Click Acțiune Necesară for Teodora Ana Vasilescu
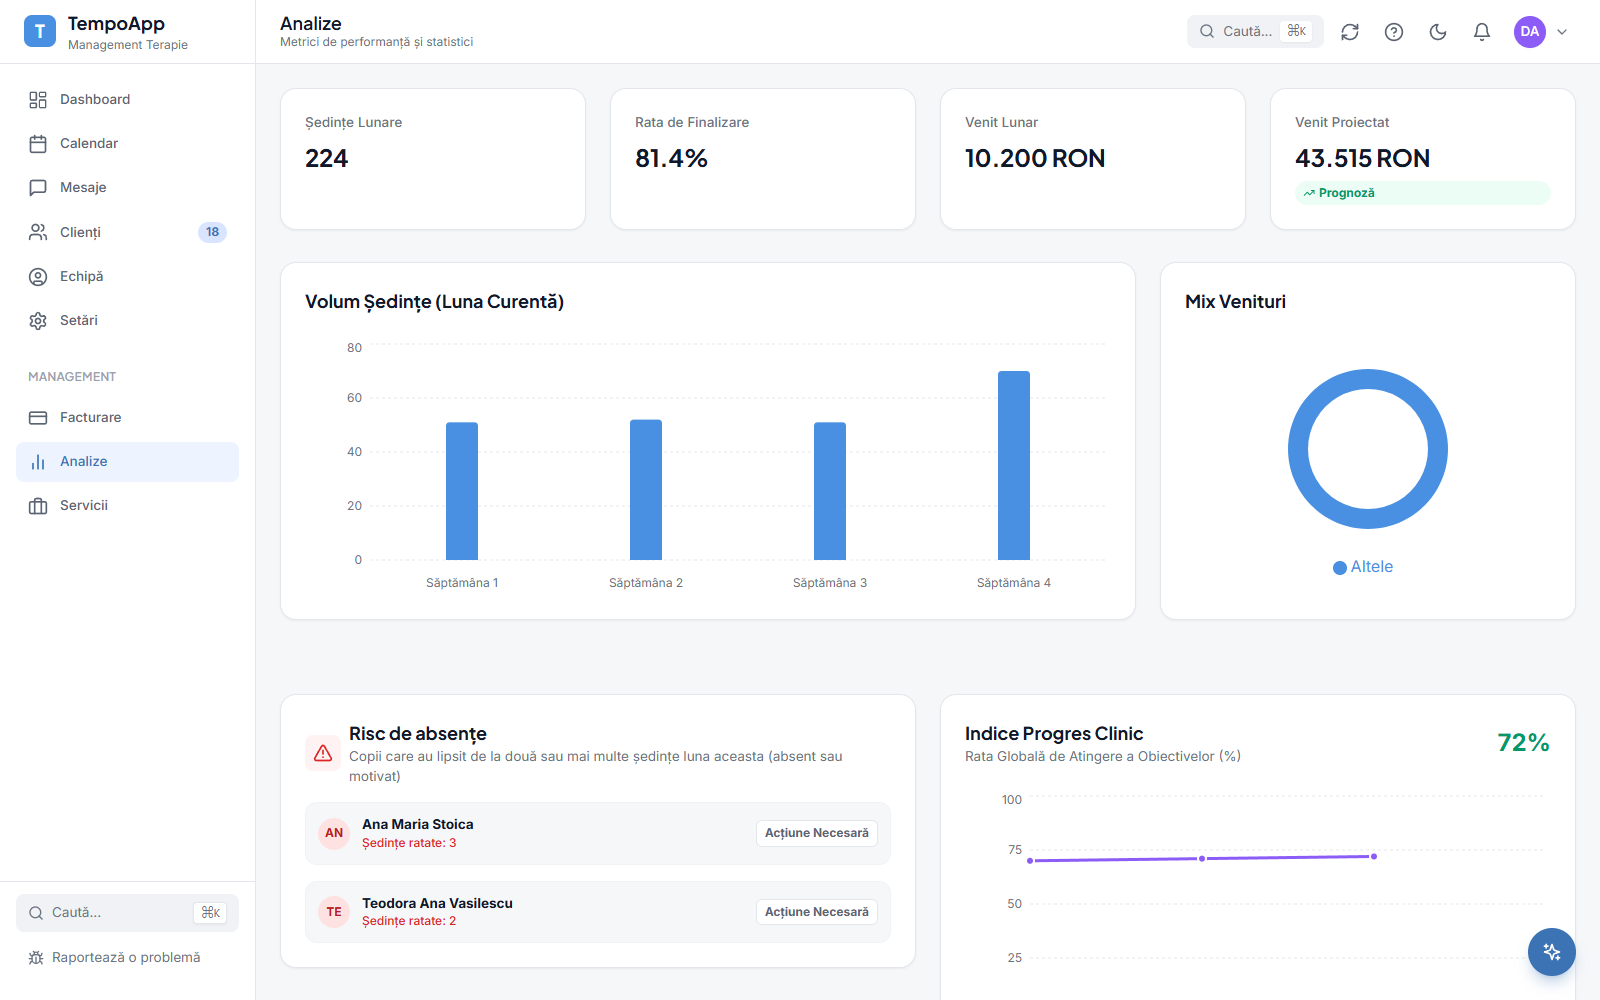Viewport: 1600px width, 1000px height. click(x=817, y=912)
